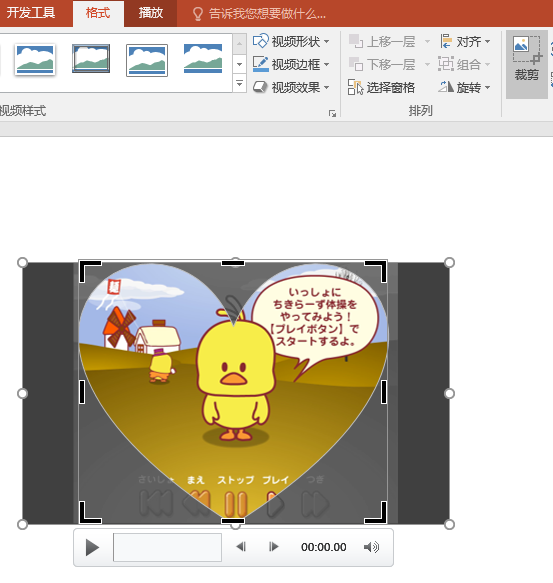
Task: Select the 格式 ribbon tab
Action: tap(98, 13)
